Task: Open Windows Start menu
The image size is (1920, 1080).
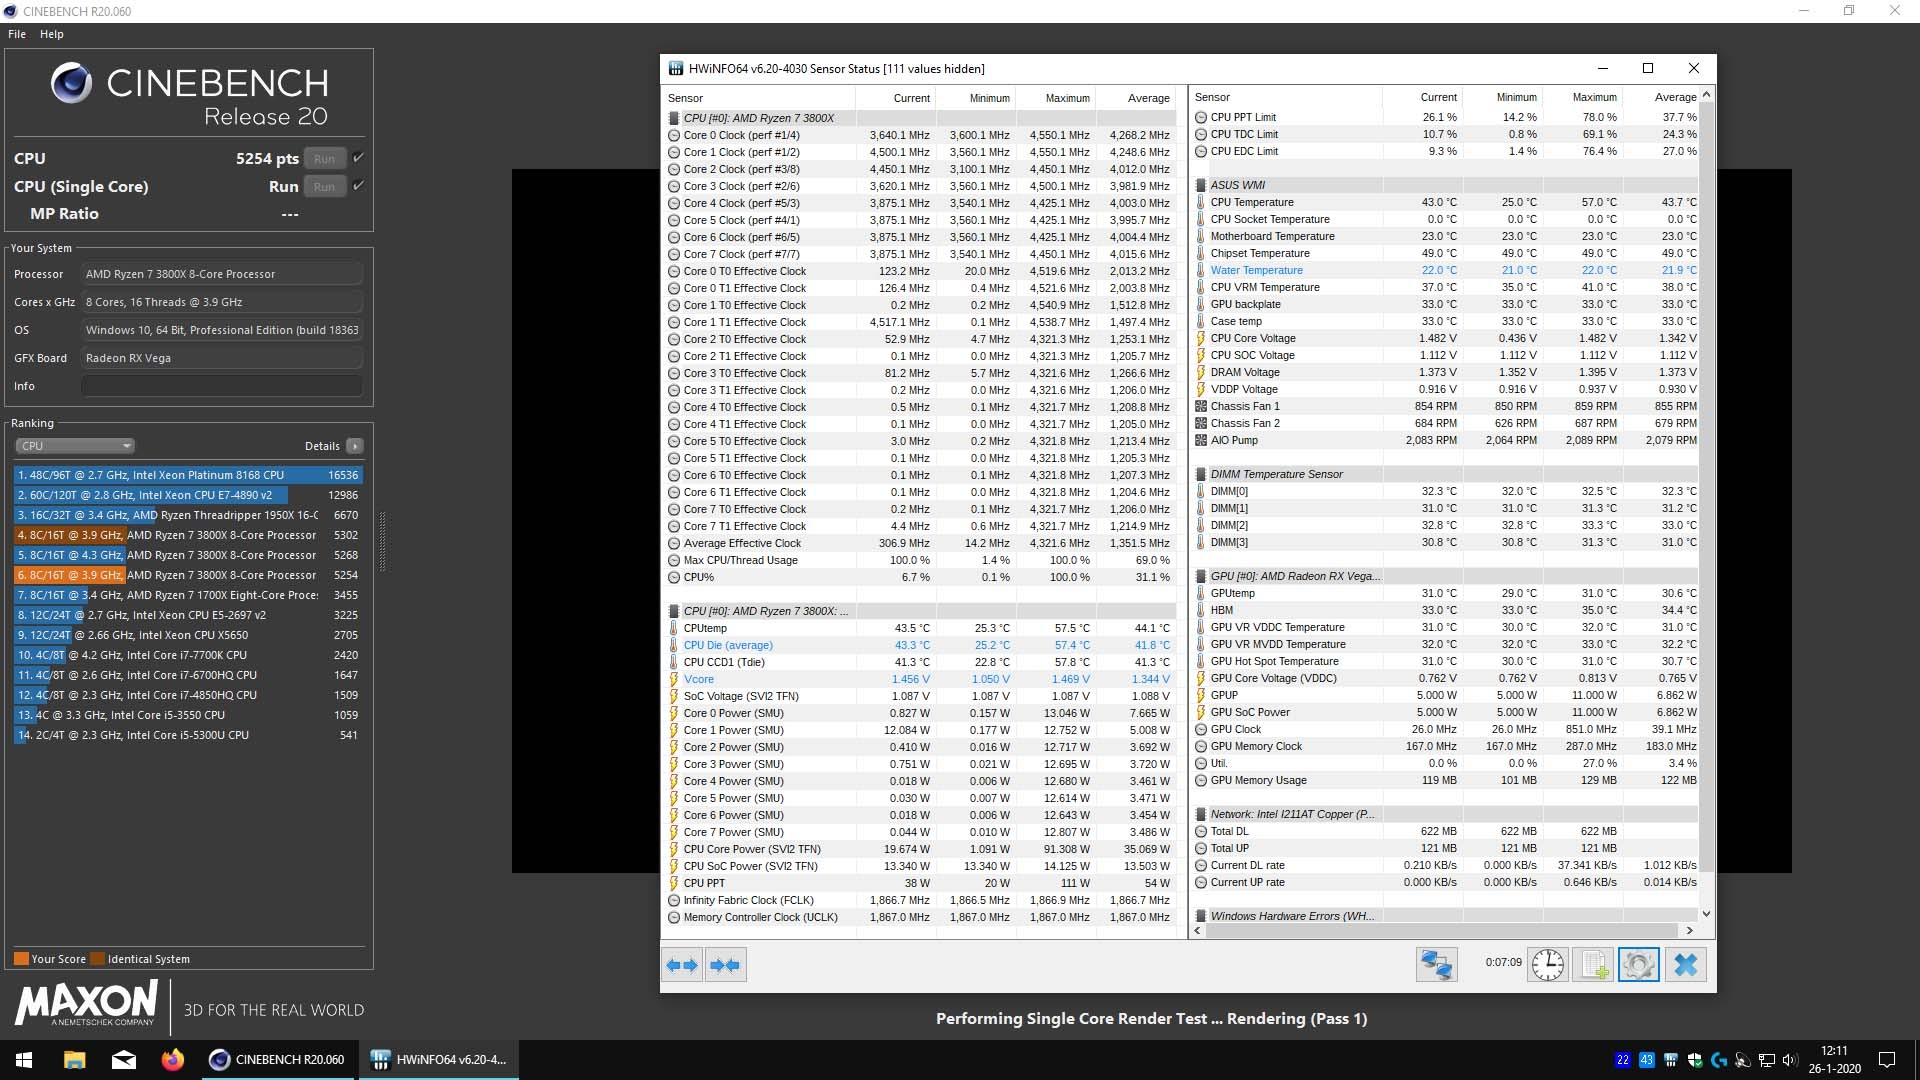Action: point(24,1060)
